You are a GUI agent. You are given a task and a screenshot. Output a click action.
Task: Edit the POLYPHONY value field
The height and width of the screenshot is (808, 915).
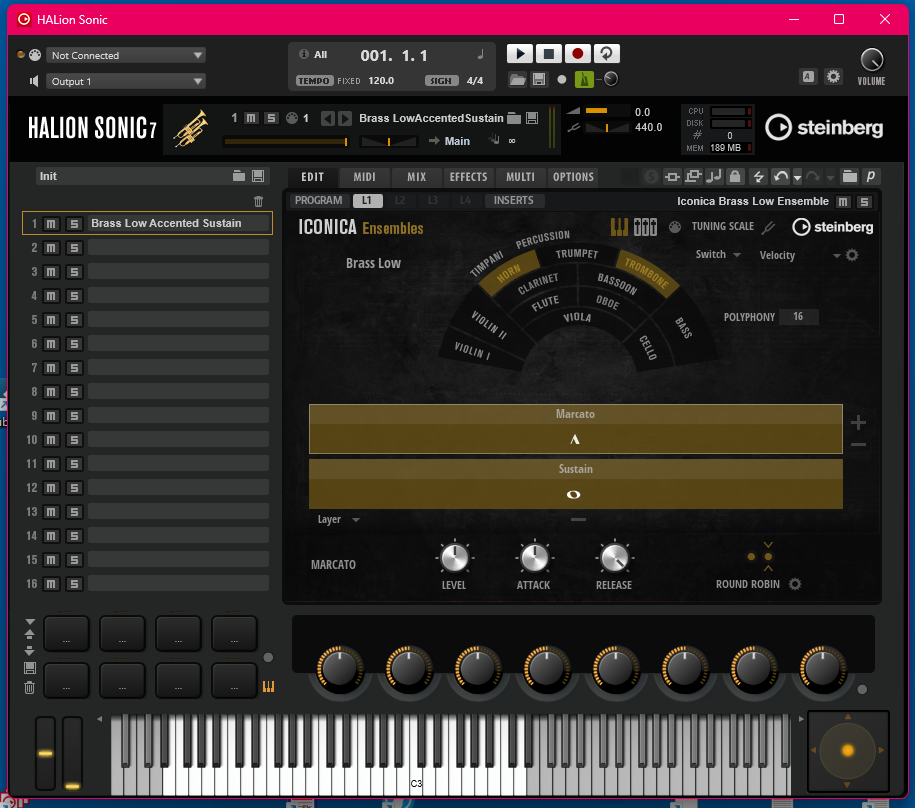[798, 317]
